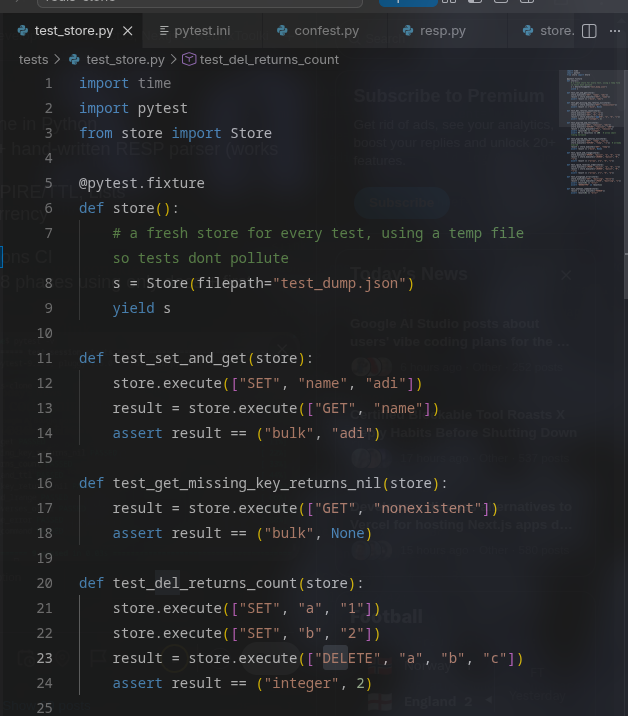Switch to the pytest.ini tab
628x716 pixels.
tap(202, 31)
